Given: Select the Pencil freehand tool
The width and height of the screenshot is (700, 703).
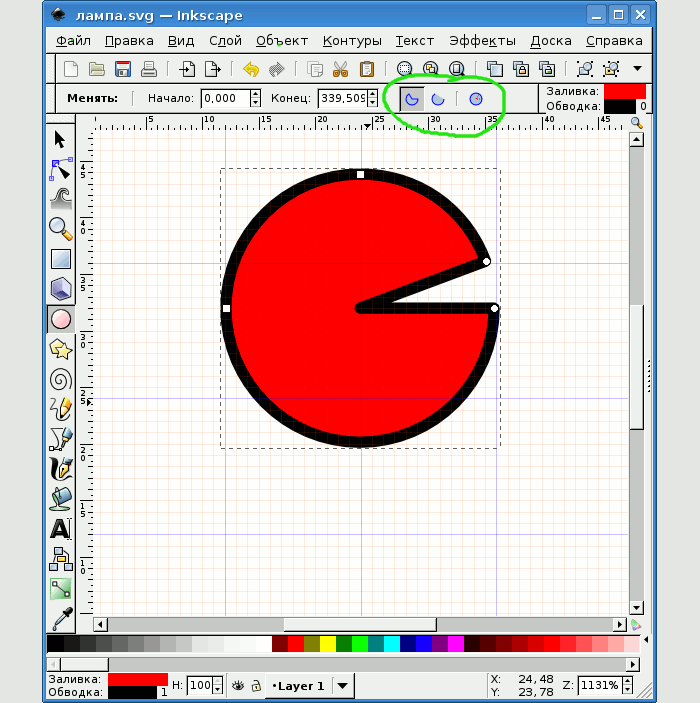Looking at the screenshot, I should 61,409.
